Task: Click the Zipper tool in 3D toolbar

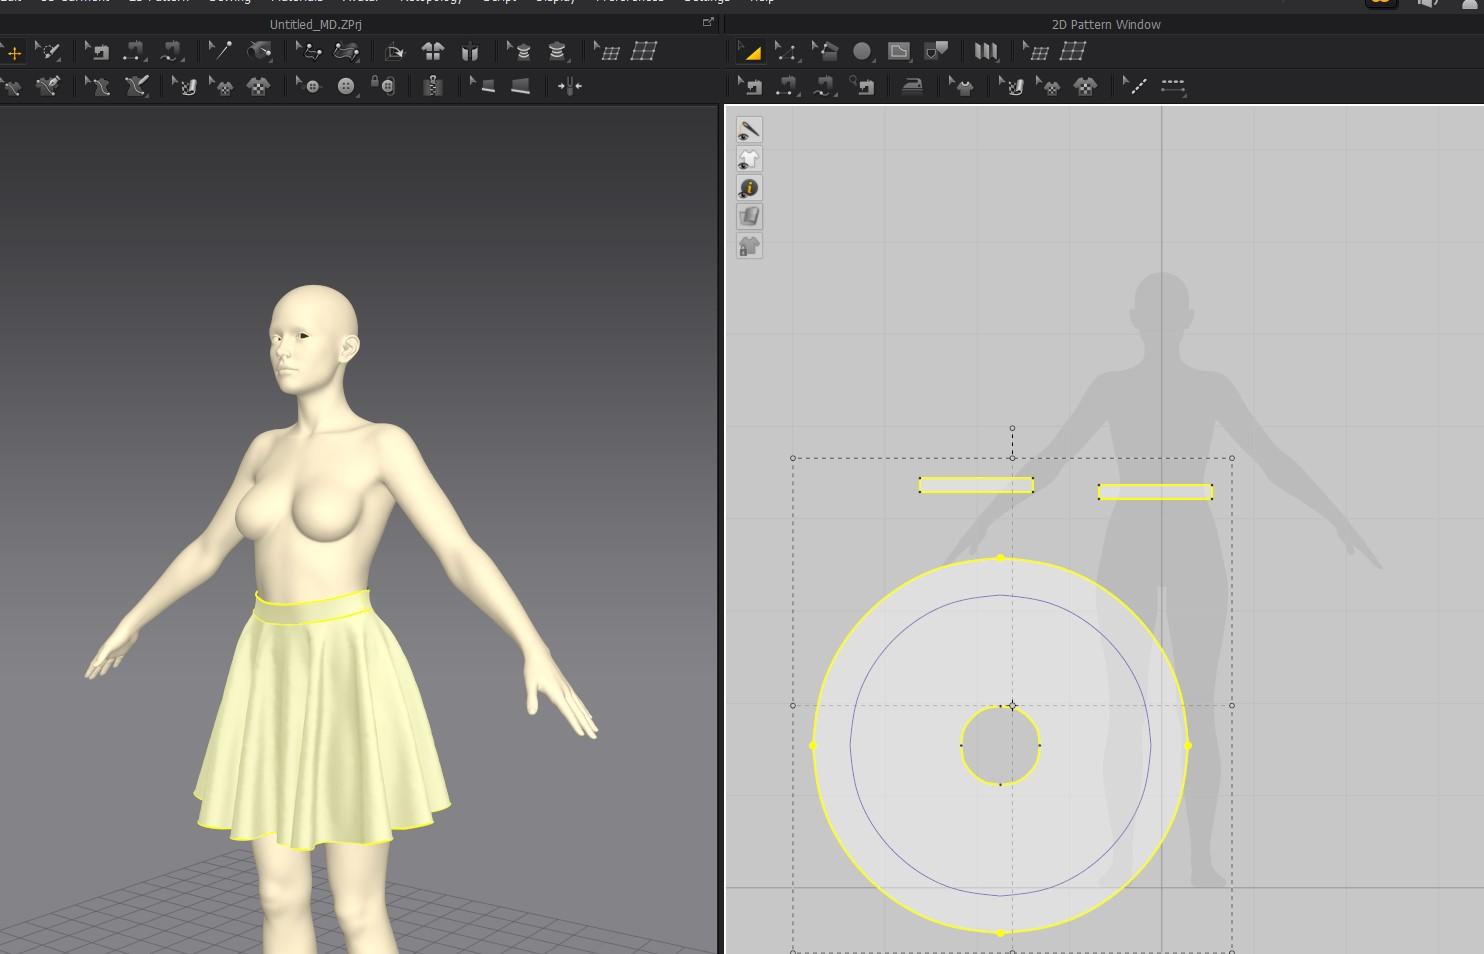Action: (x=433, y=87)
